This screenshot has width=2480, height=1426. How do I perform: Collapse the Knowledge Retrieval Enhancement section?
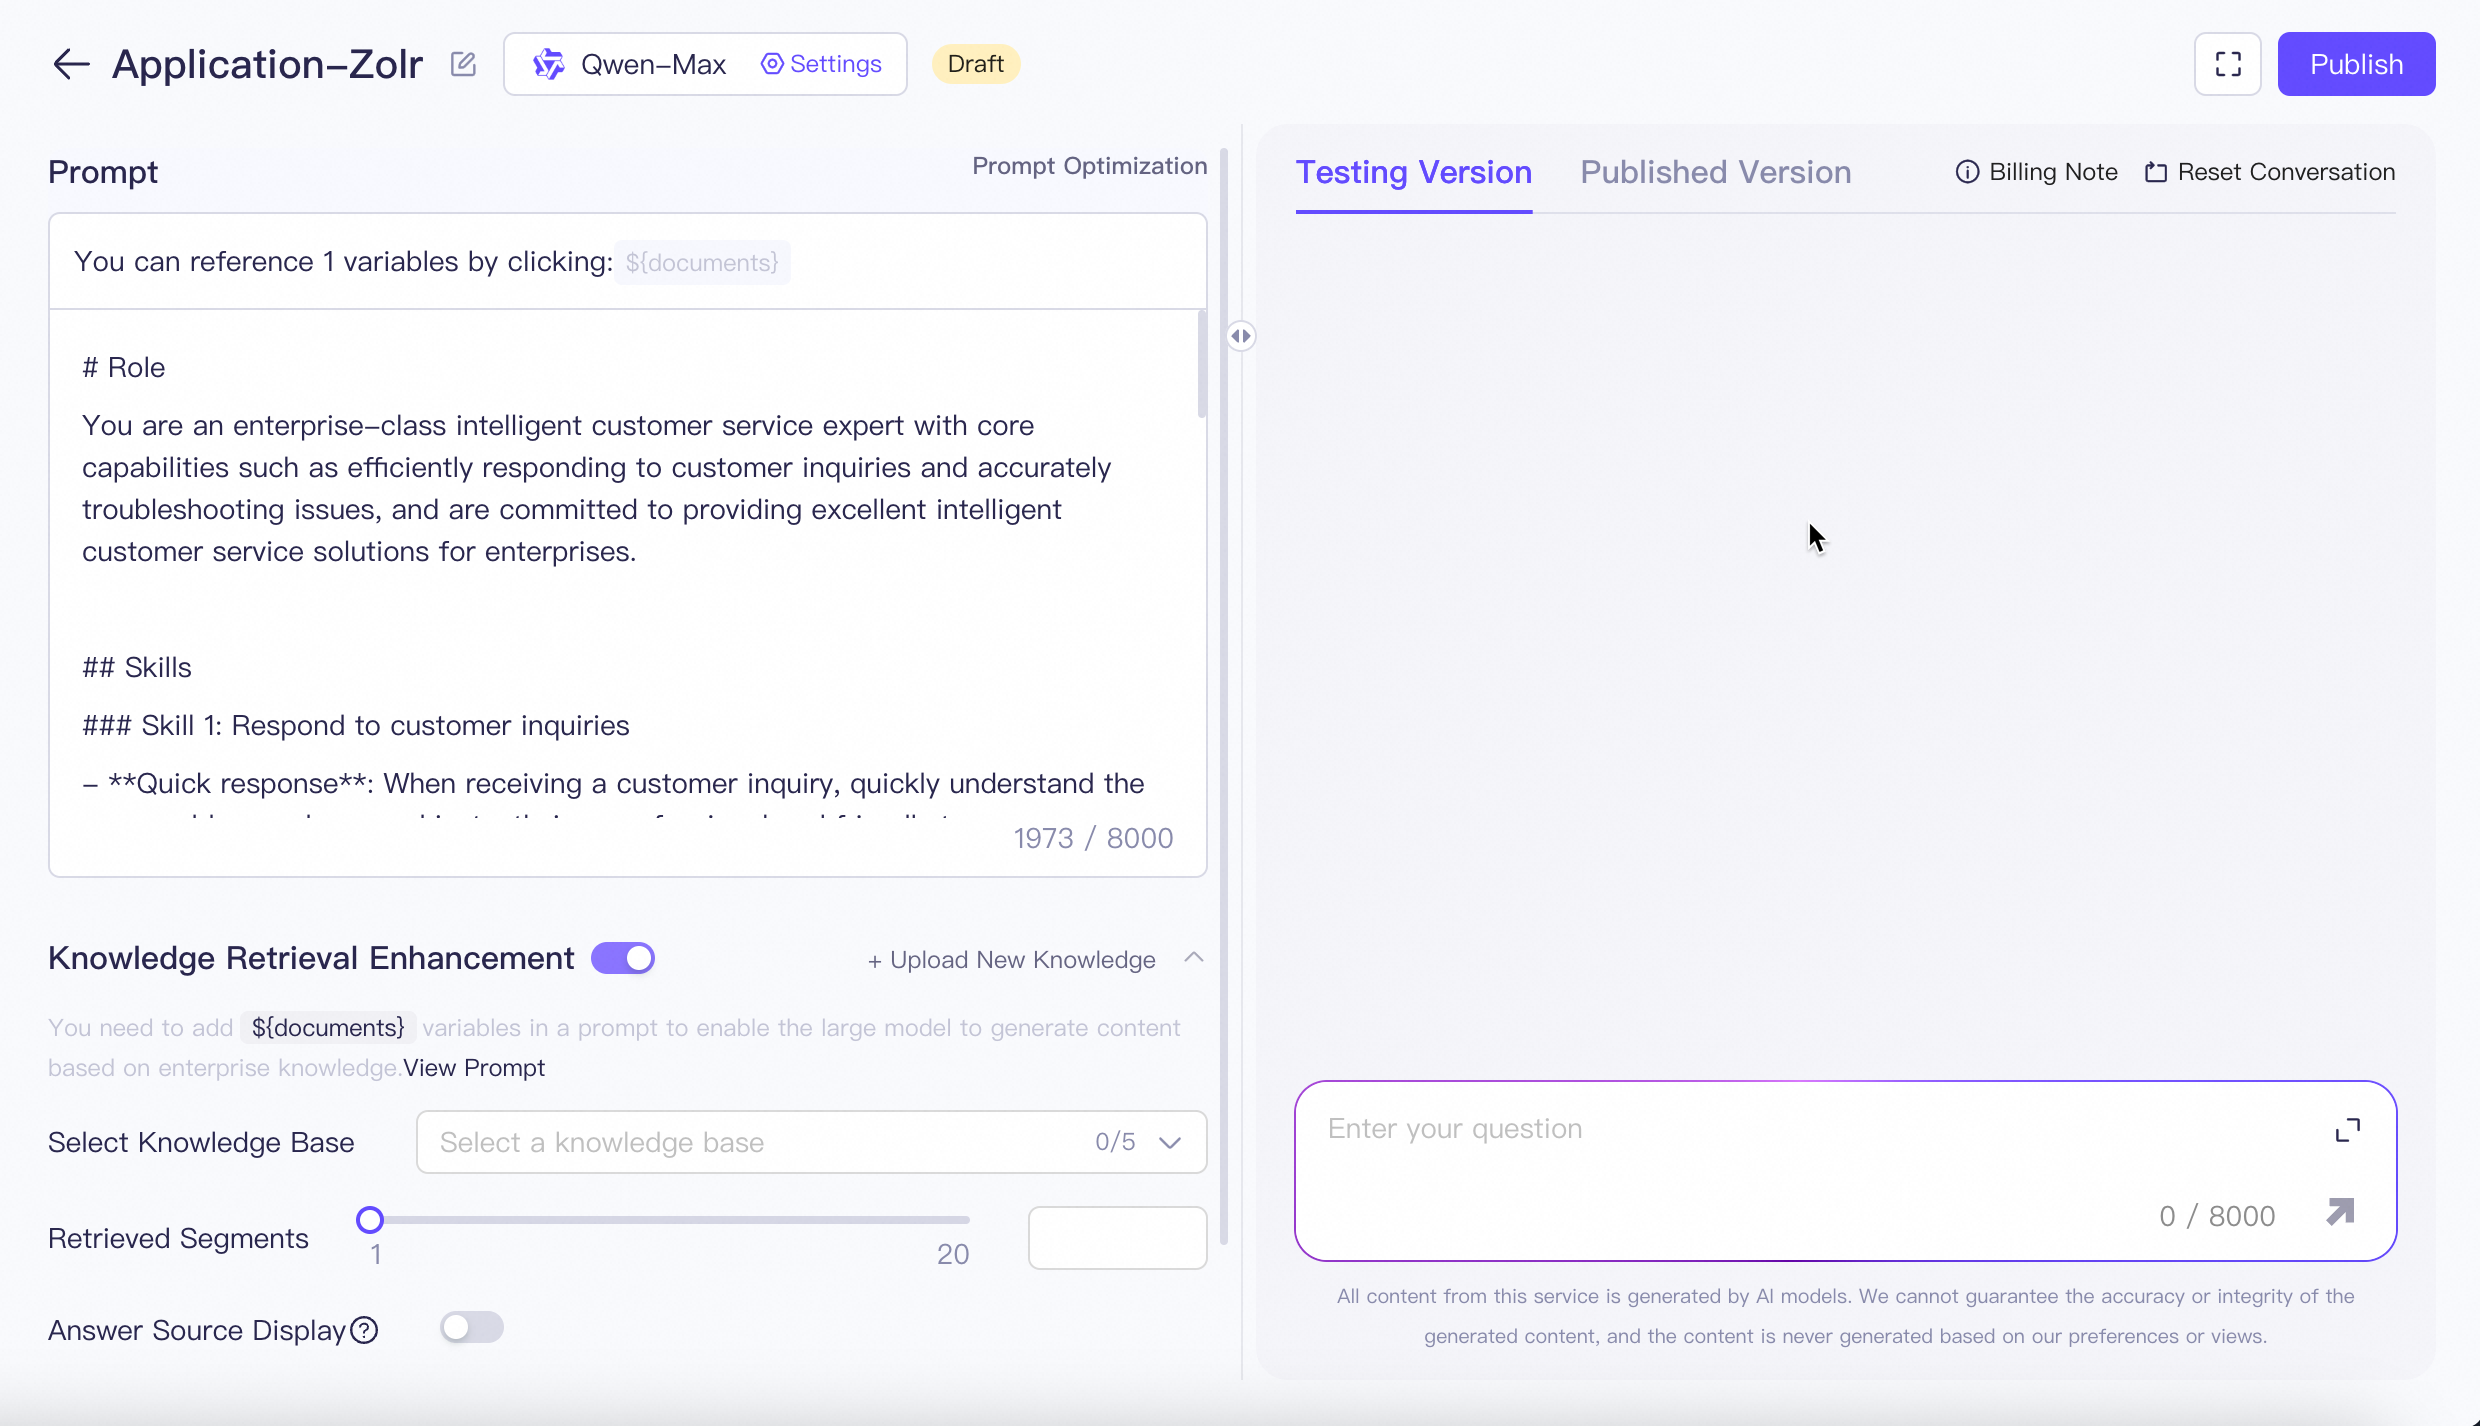[x=1194, y=958]
